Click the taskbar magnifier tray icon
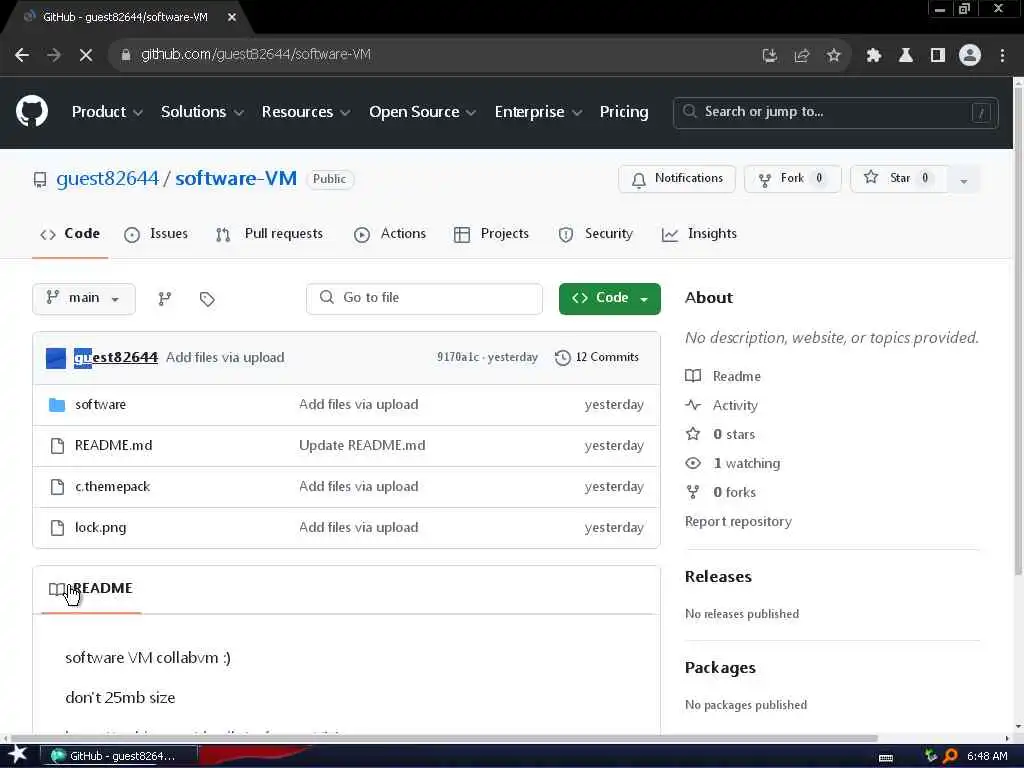 coord(950,756)
